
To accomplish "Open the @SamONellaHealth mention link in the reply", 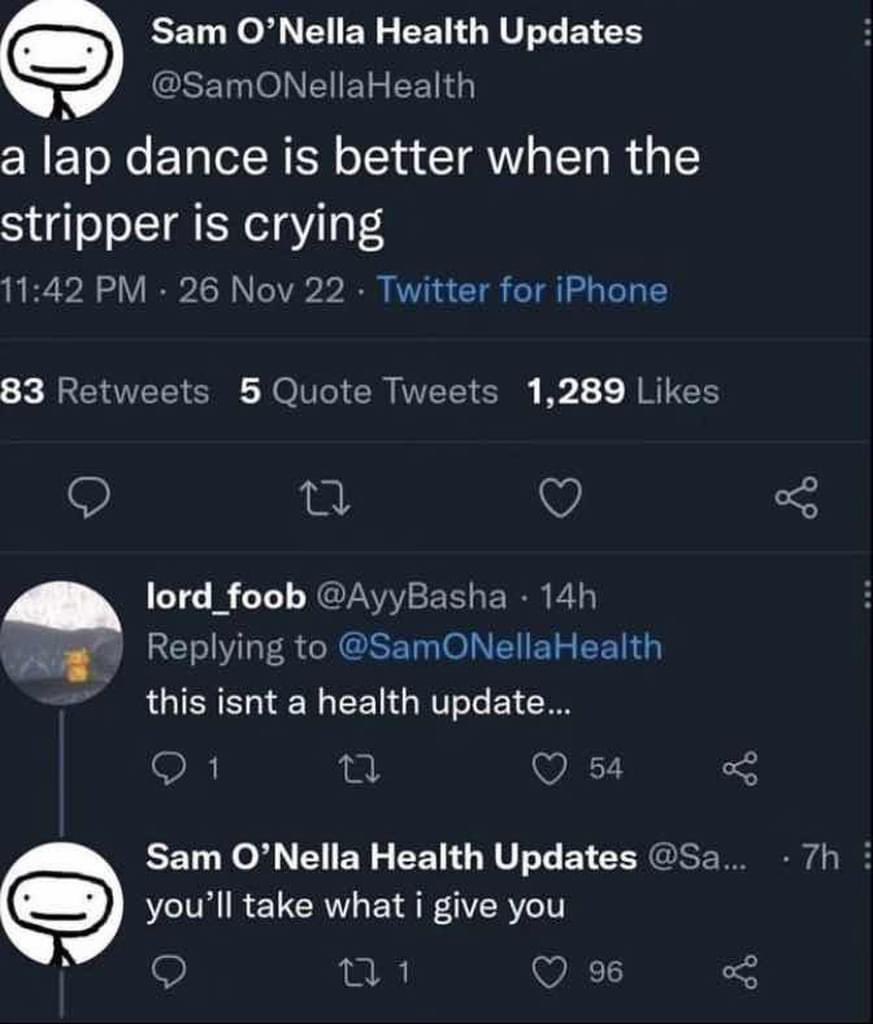I will [x=500, y=647].
